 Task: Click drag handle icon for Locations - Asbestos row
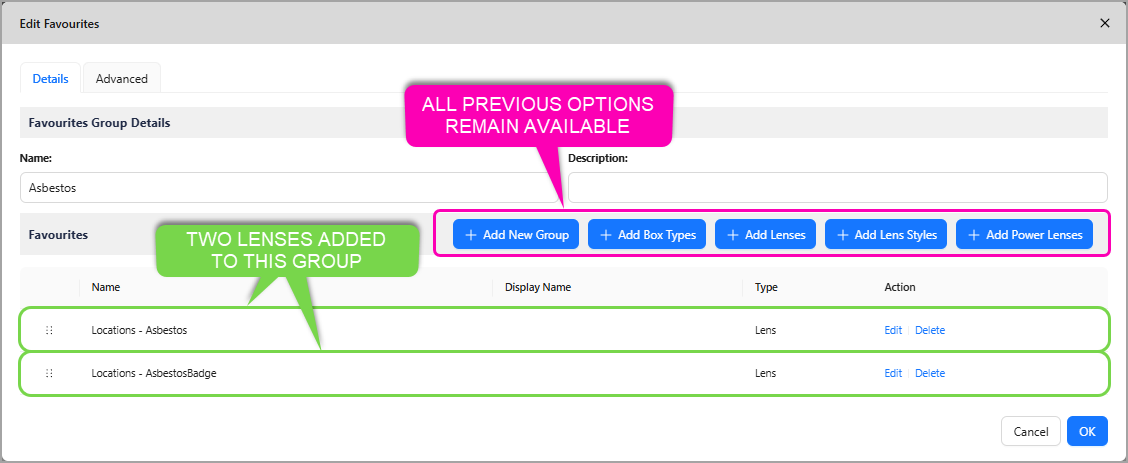pyautogui.click(x=49, y=330)
